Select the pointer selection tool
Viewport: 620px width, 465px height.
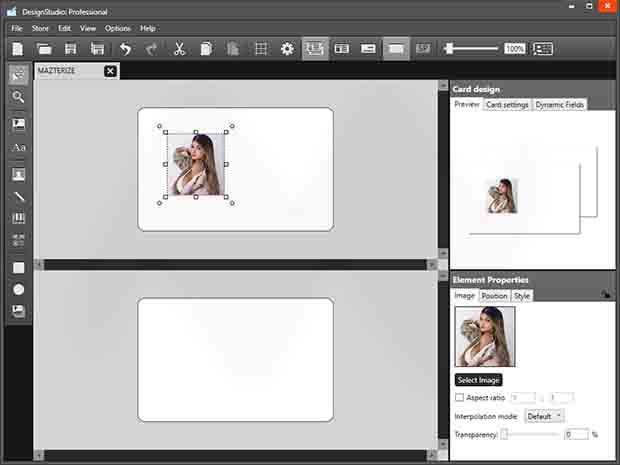18,74
